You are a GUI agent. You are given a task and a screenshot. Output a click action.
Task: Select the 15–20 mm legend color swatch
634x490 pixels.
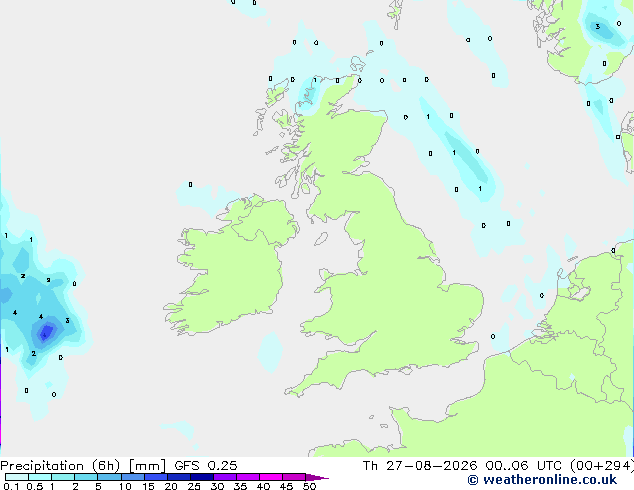pyautogui.click(x=155, y=477)
